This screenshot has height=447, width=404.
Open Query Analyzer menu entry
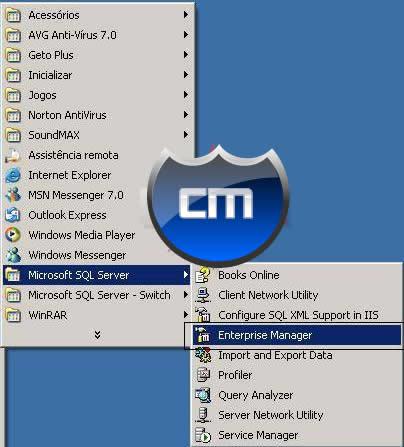(297, 395)
